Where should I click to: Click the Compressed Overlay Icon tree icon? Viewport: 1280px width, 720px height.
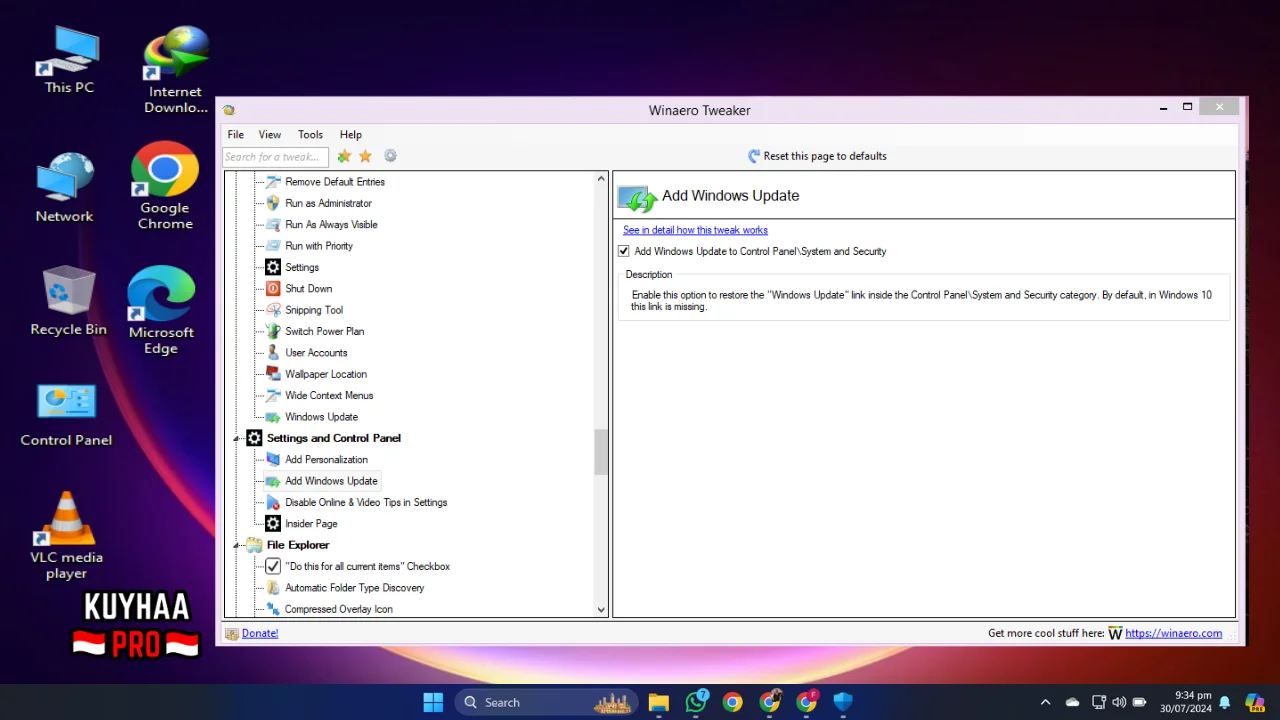(273, 609)
